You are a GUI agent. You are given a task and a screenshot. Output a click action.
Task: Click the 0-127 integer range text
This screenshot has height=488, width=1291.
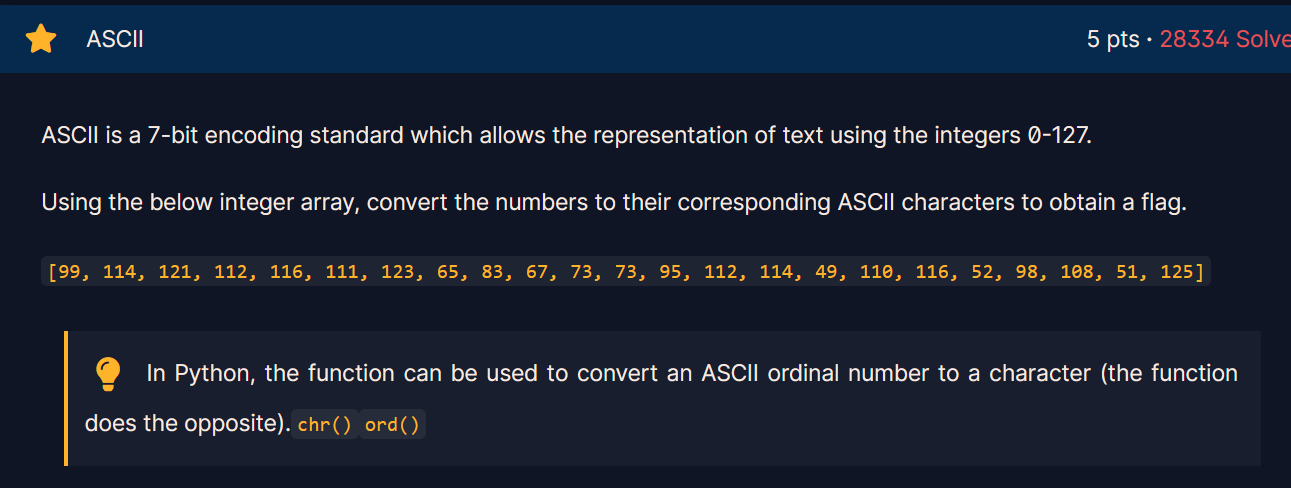(1058, 135)
